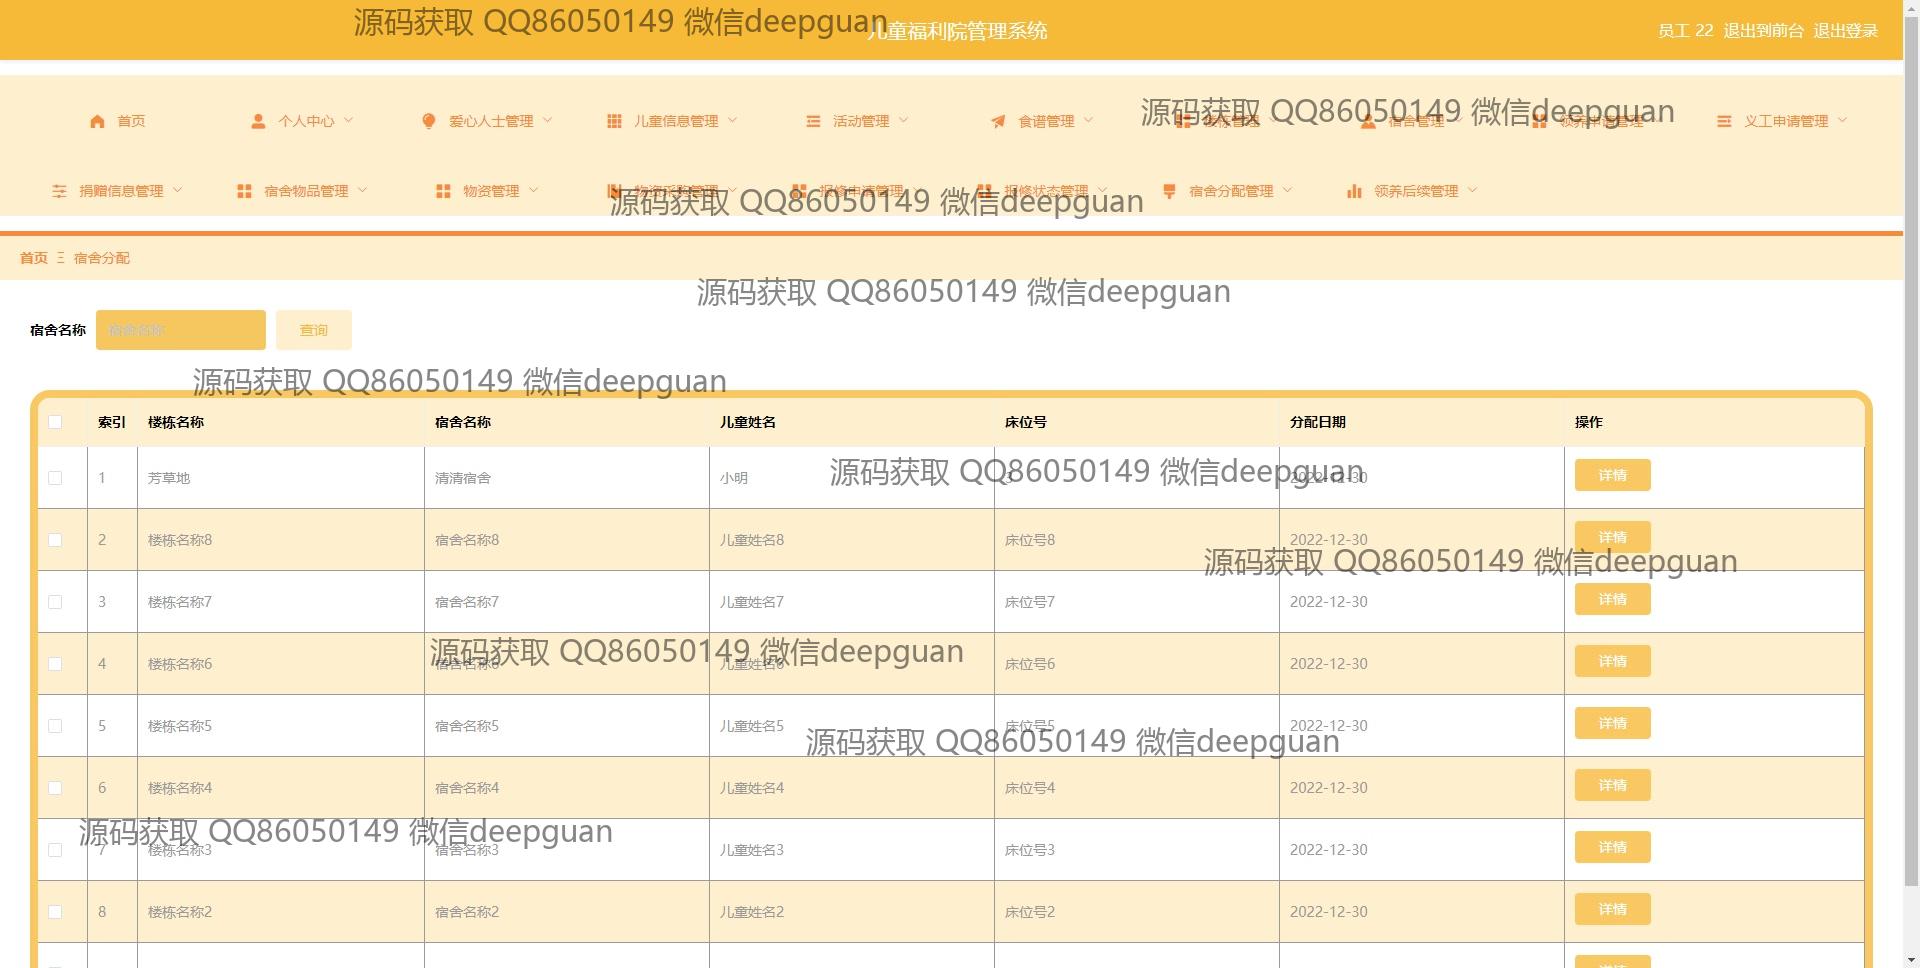Select the checkbox for row 楼栋名称3
Screen dimensions: 1920x968
click(x=55, y=850)
